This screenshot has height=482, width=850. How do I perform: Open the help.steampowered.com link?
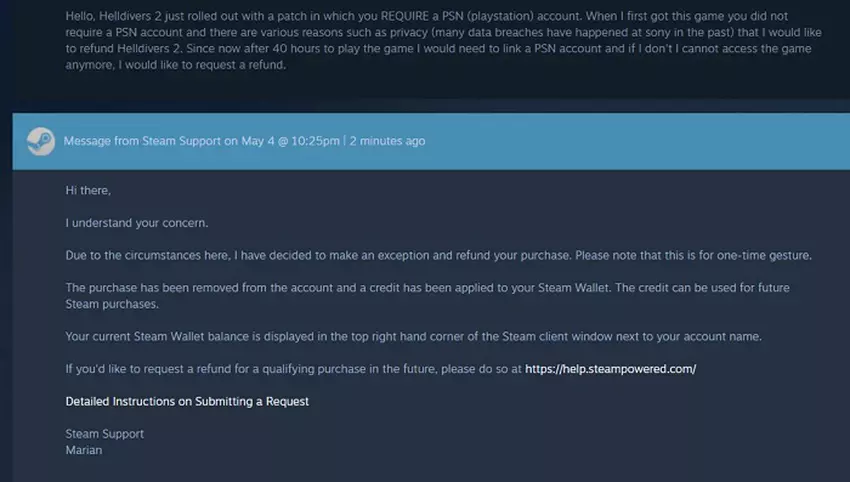(x=609, y=369)
